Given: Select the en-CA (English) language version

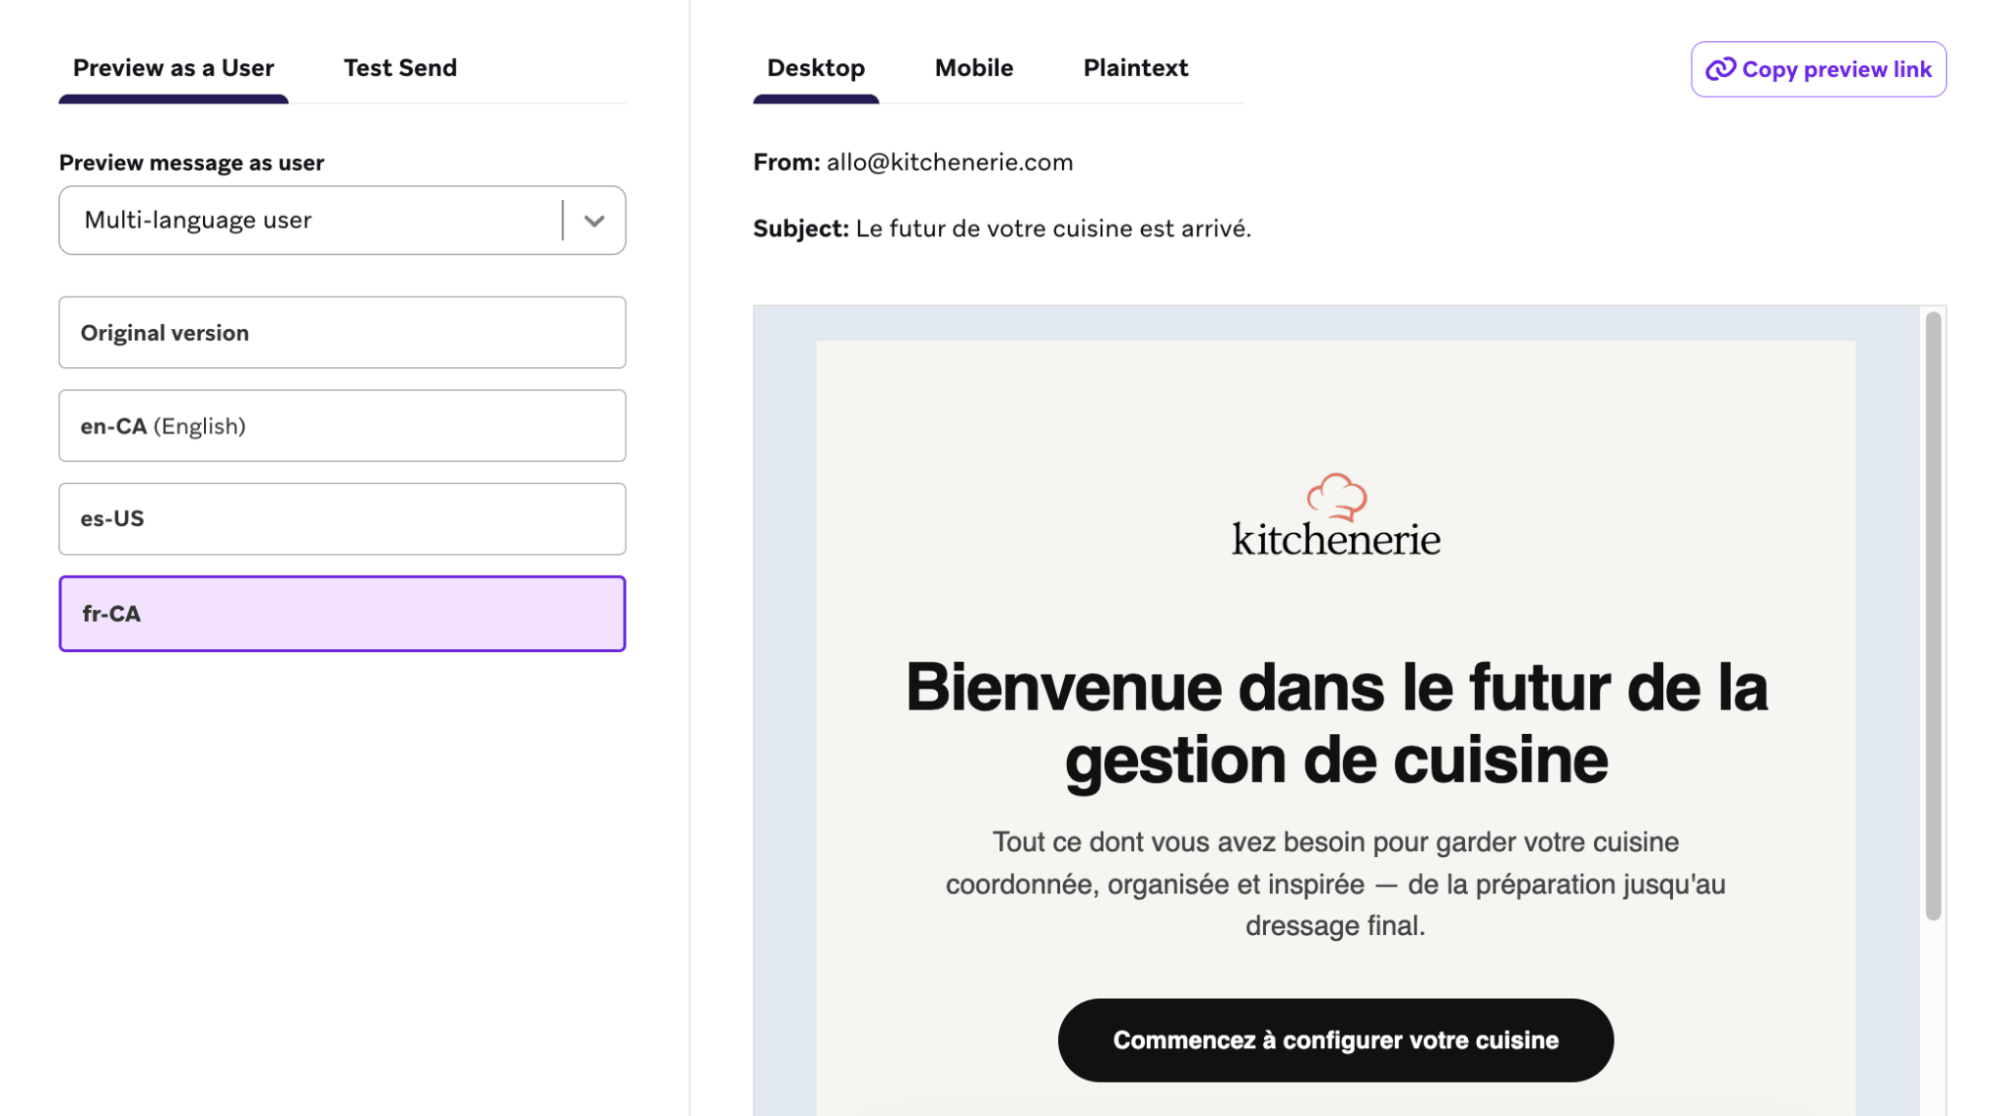Looking at the screenshot, I should tap(342, 426).
